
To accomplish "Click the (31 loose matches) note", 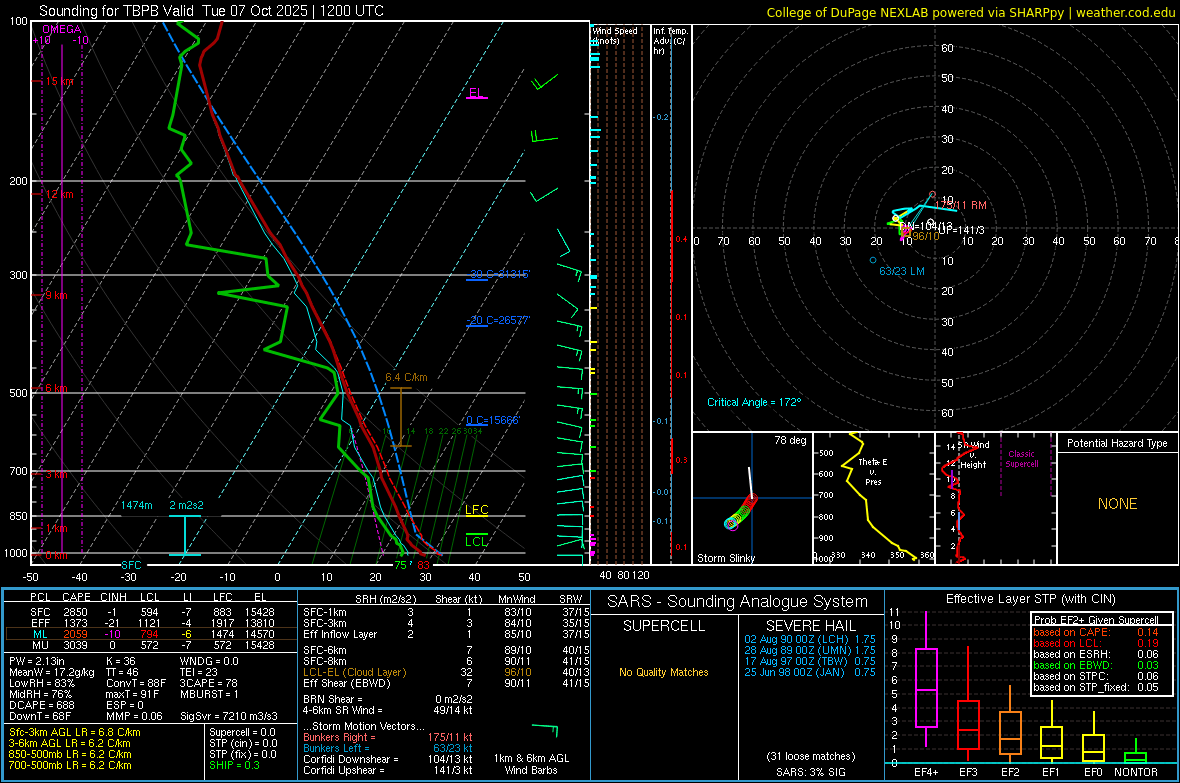I will point(811,757).
